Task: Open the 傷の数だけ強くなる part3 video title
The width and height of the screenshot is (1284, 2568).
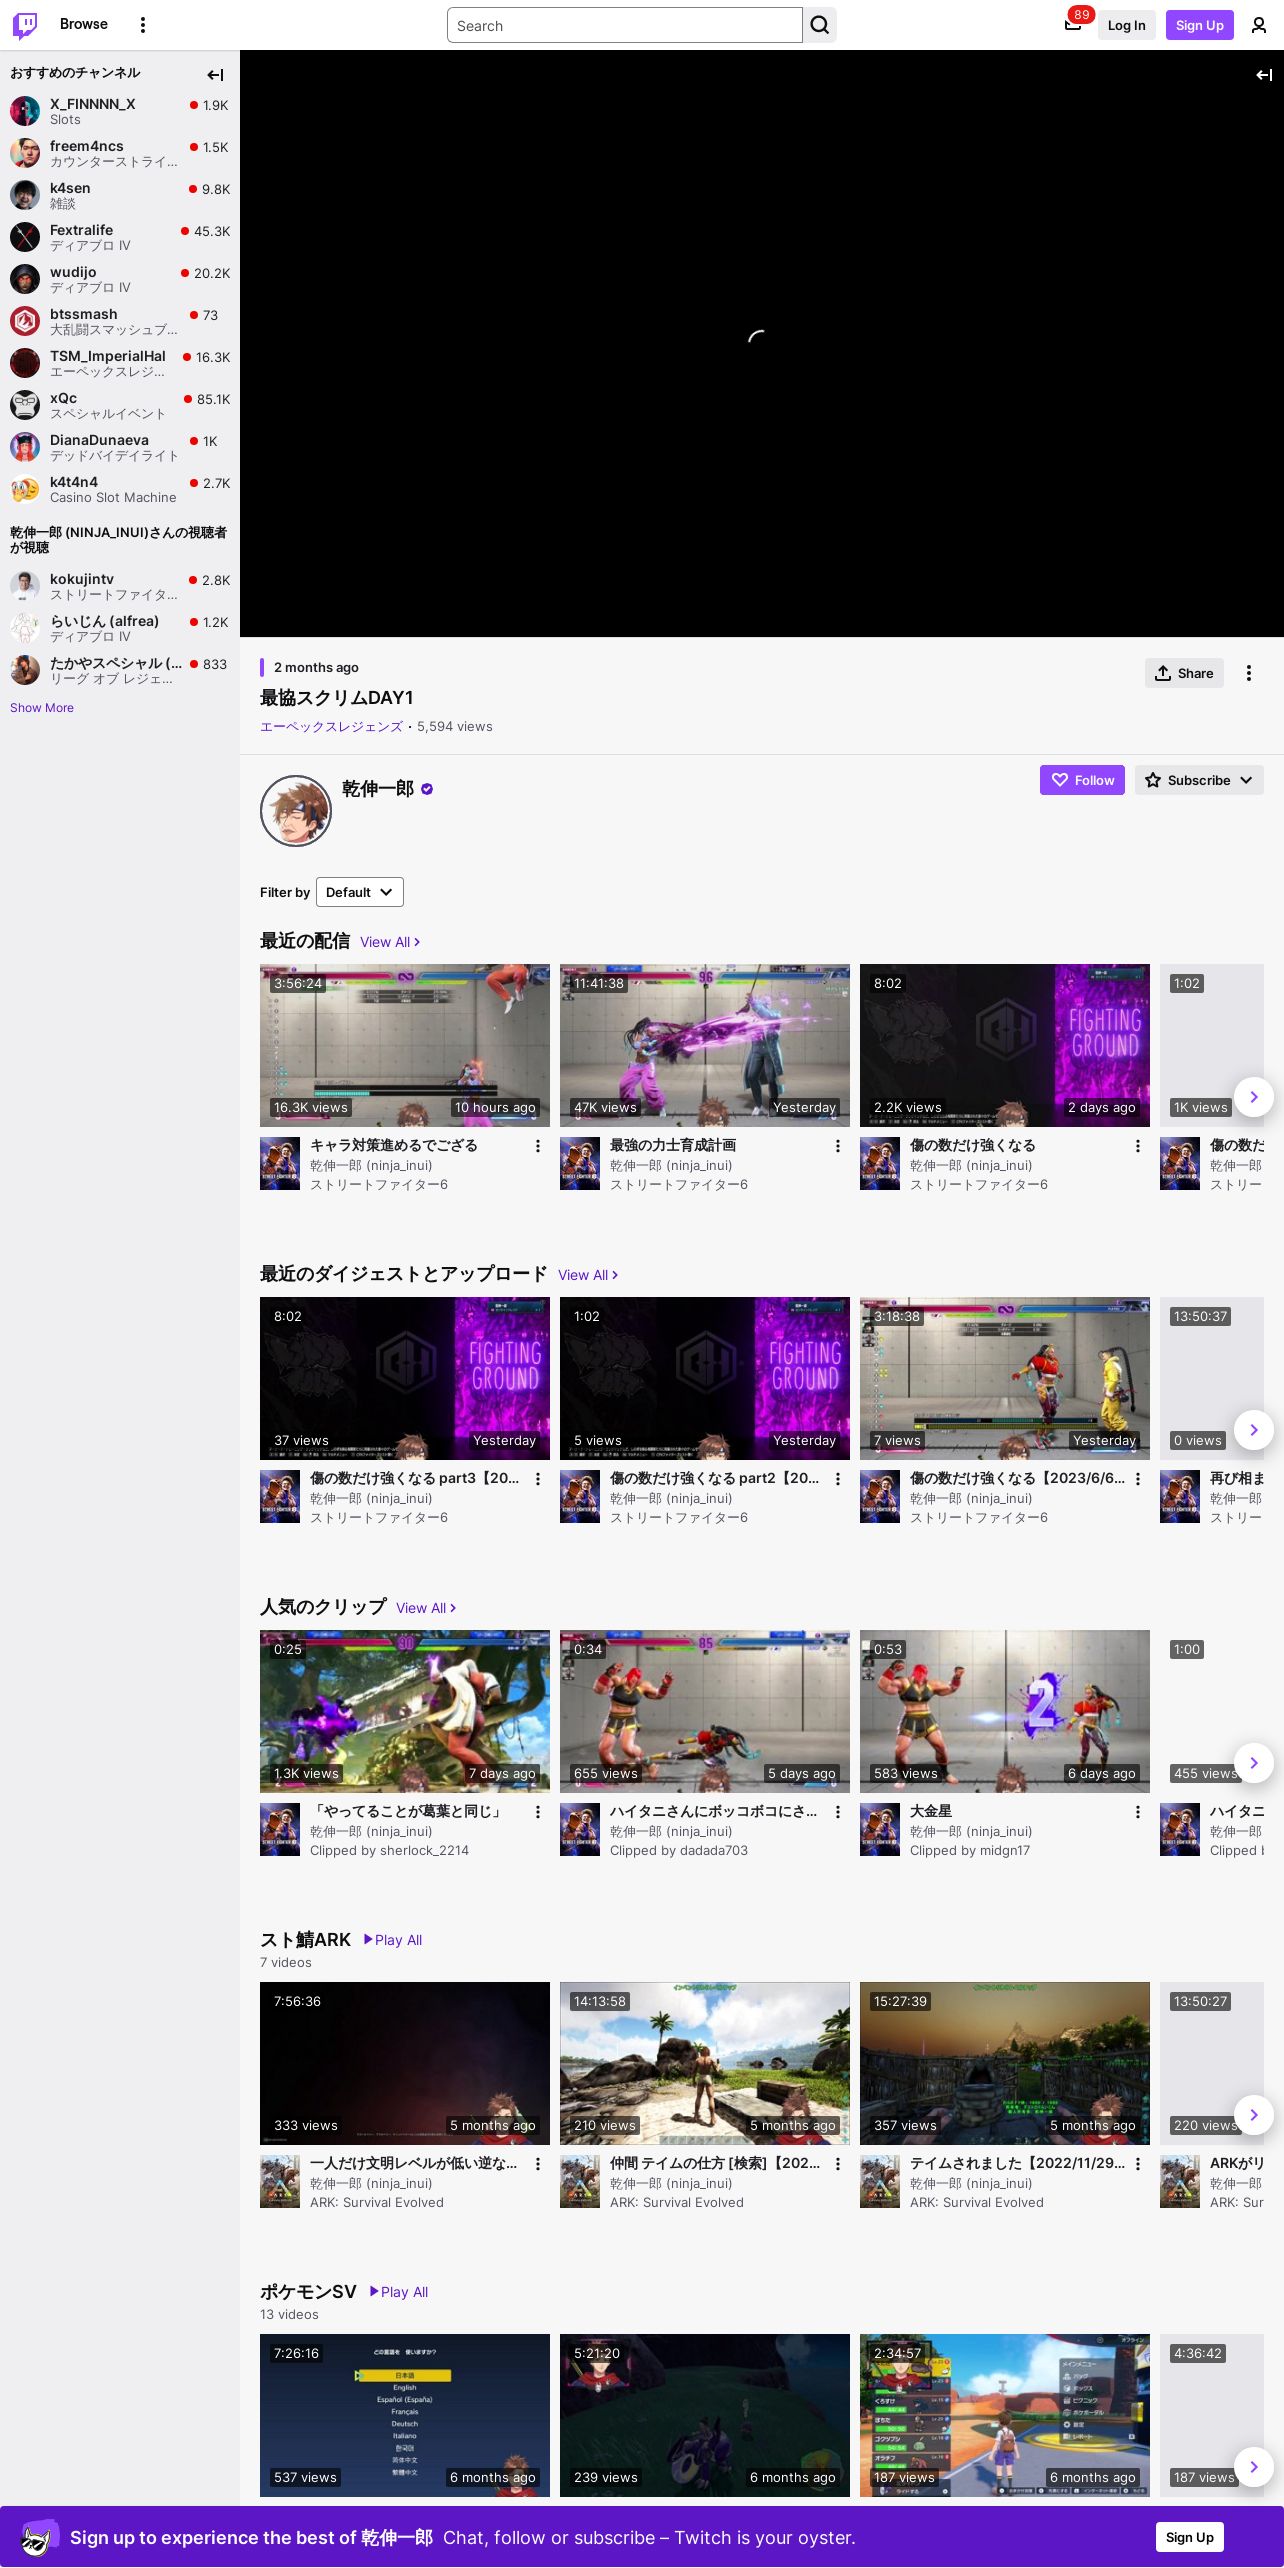Action: pos(414,1478)
